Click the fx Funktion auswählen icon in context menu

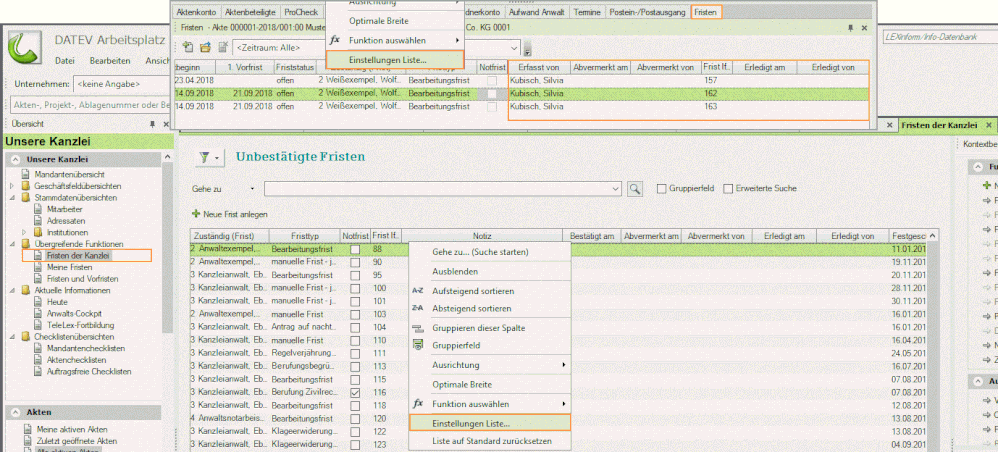[x=418, y=403]
